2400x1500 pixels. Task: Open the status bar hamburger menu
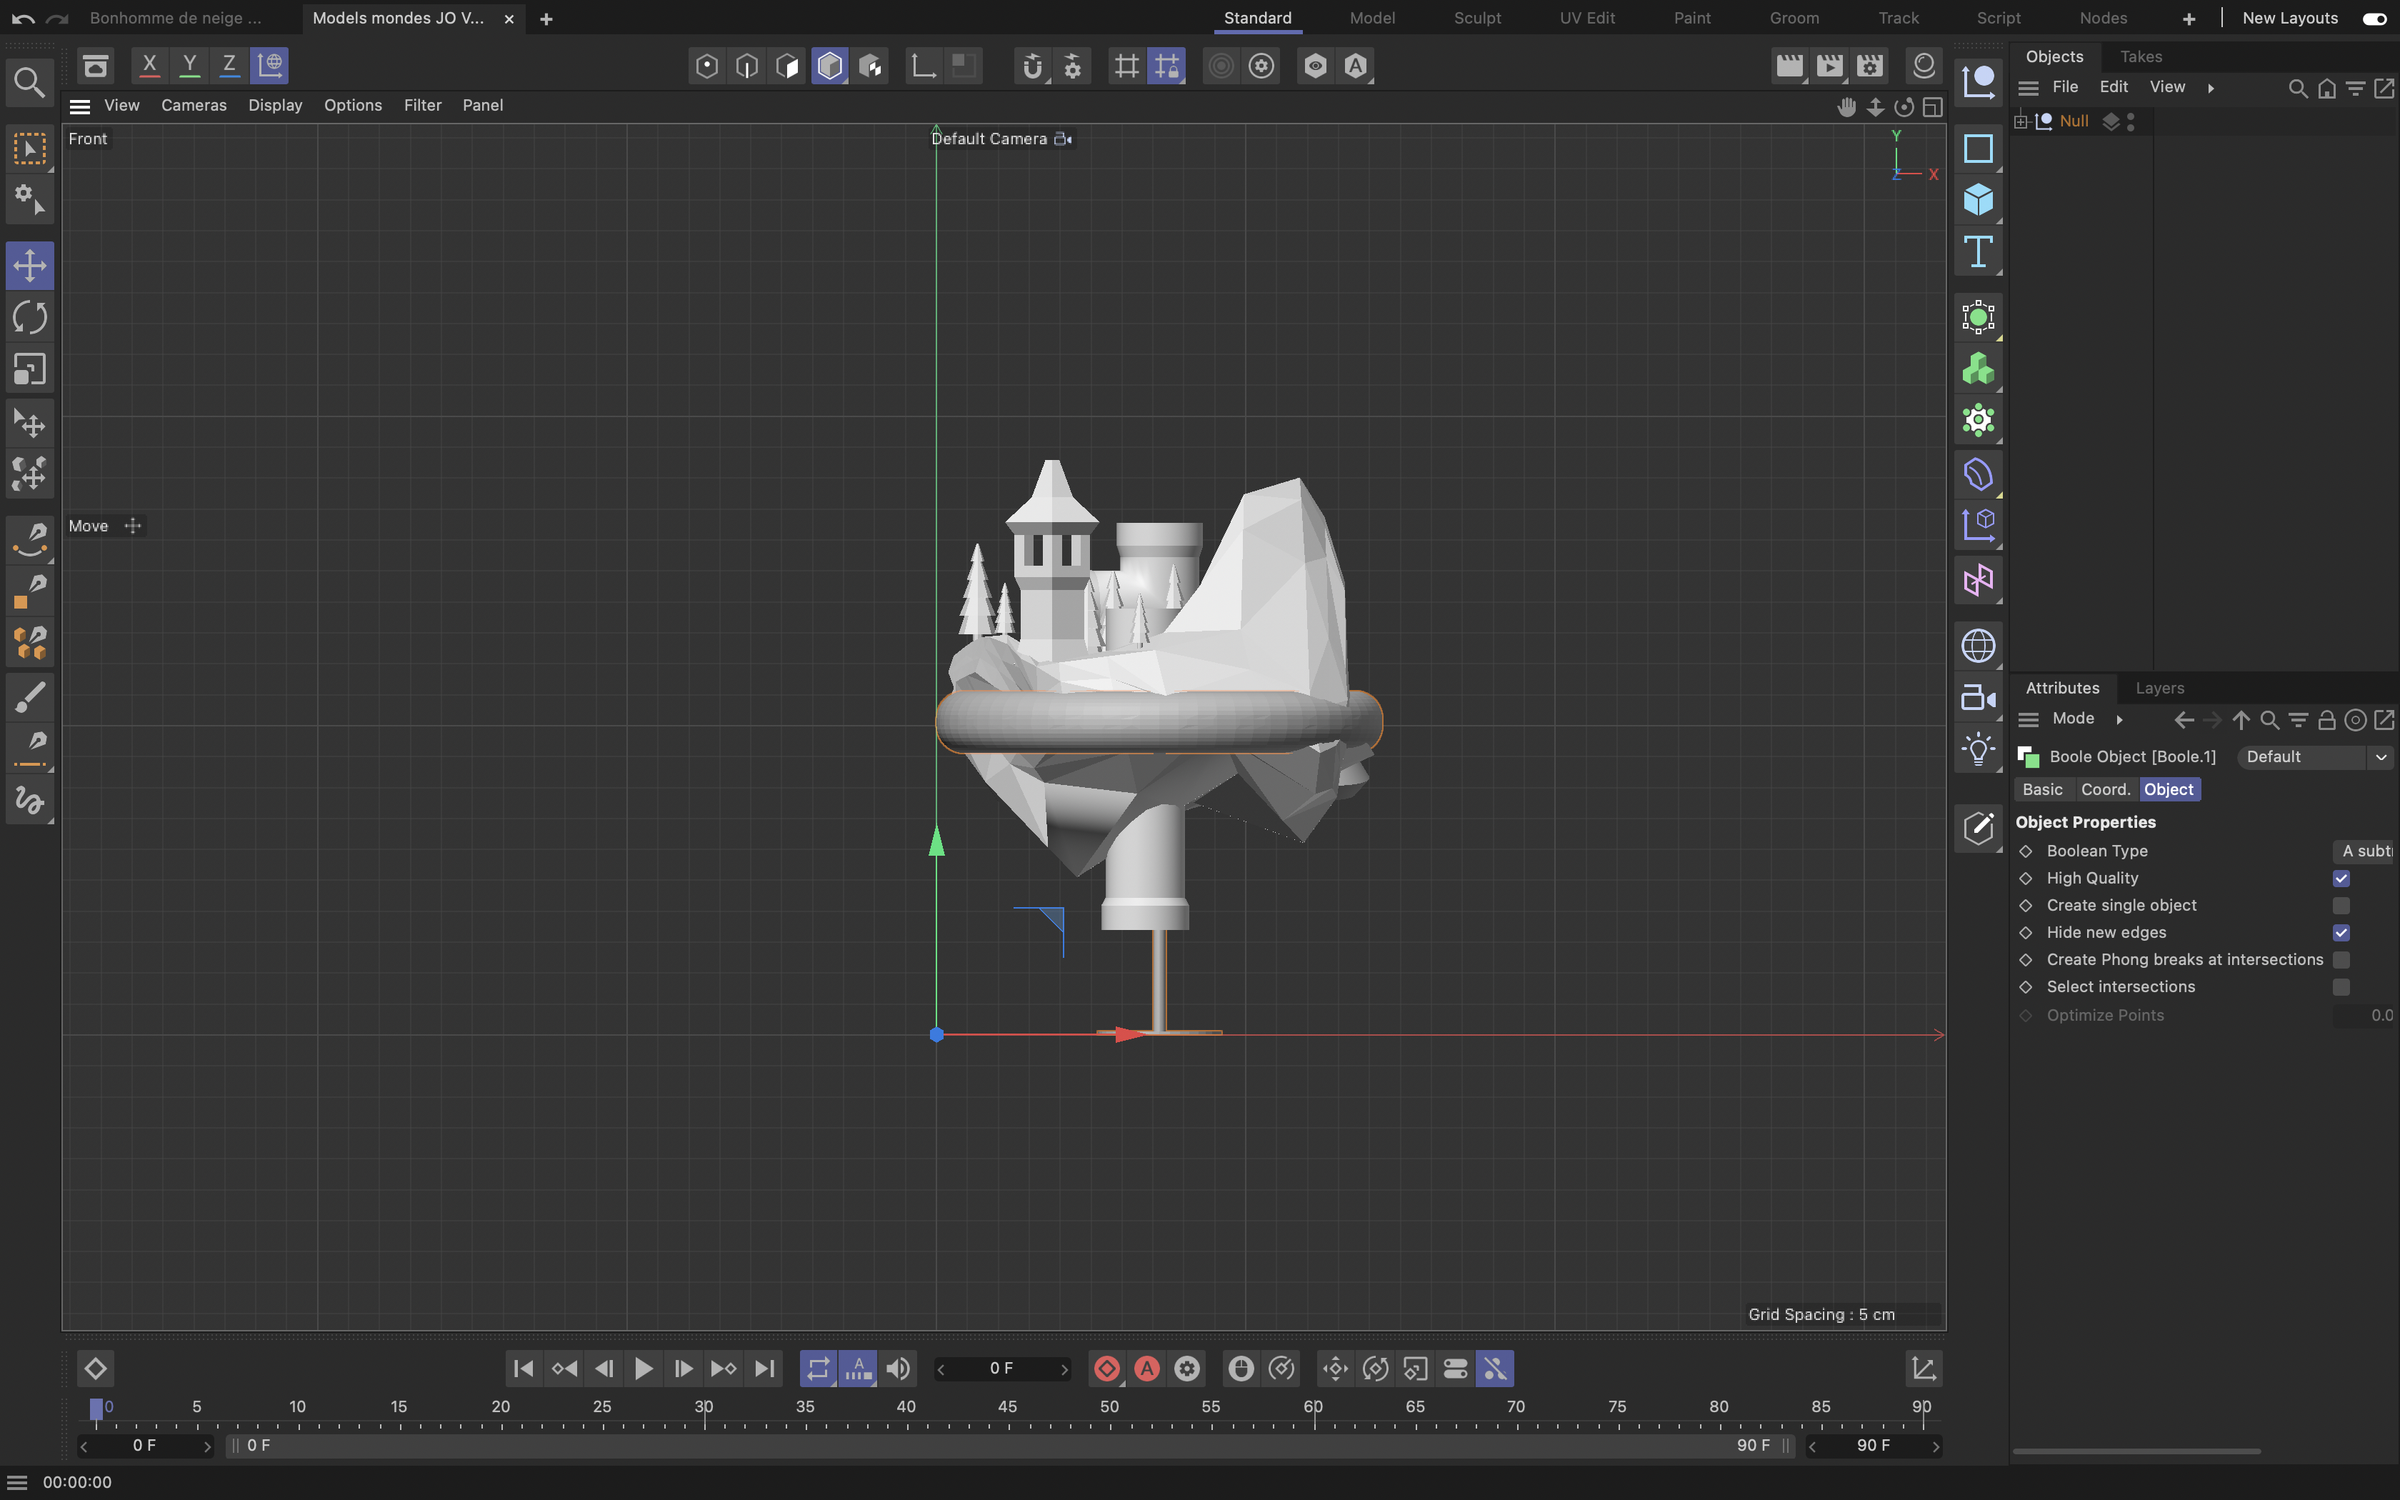click(17, 1482)
